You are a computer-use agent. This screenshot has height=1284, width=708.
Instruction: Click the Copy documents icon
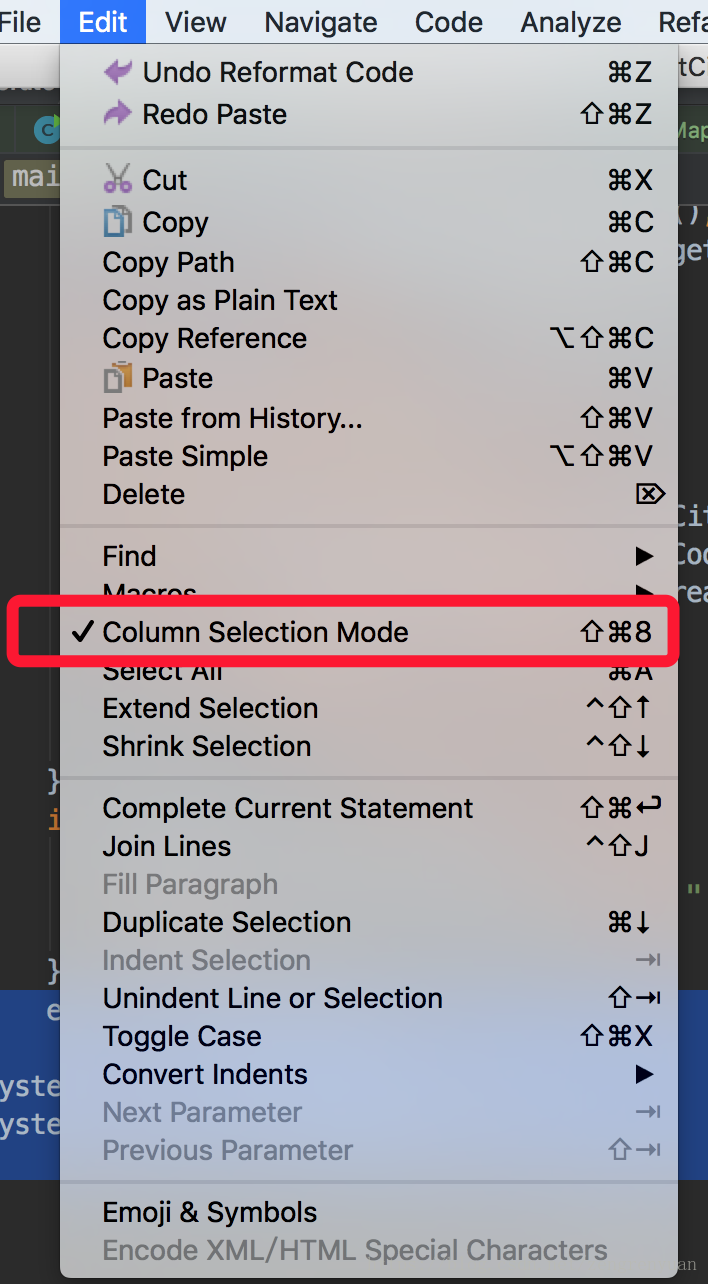click(118, 222)
